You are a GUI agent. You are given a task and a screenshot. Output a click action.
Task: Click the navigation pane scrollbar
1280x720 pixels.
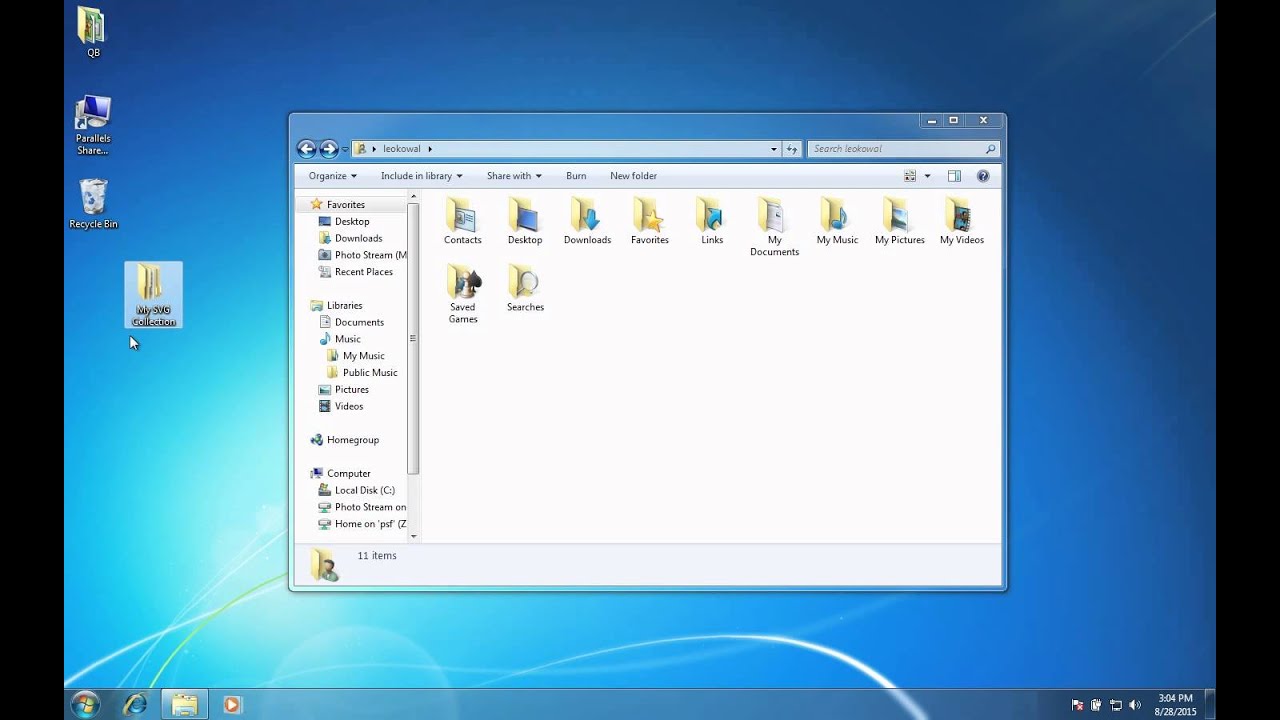(413, 339)
